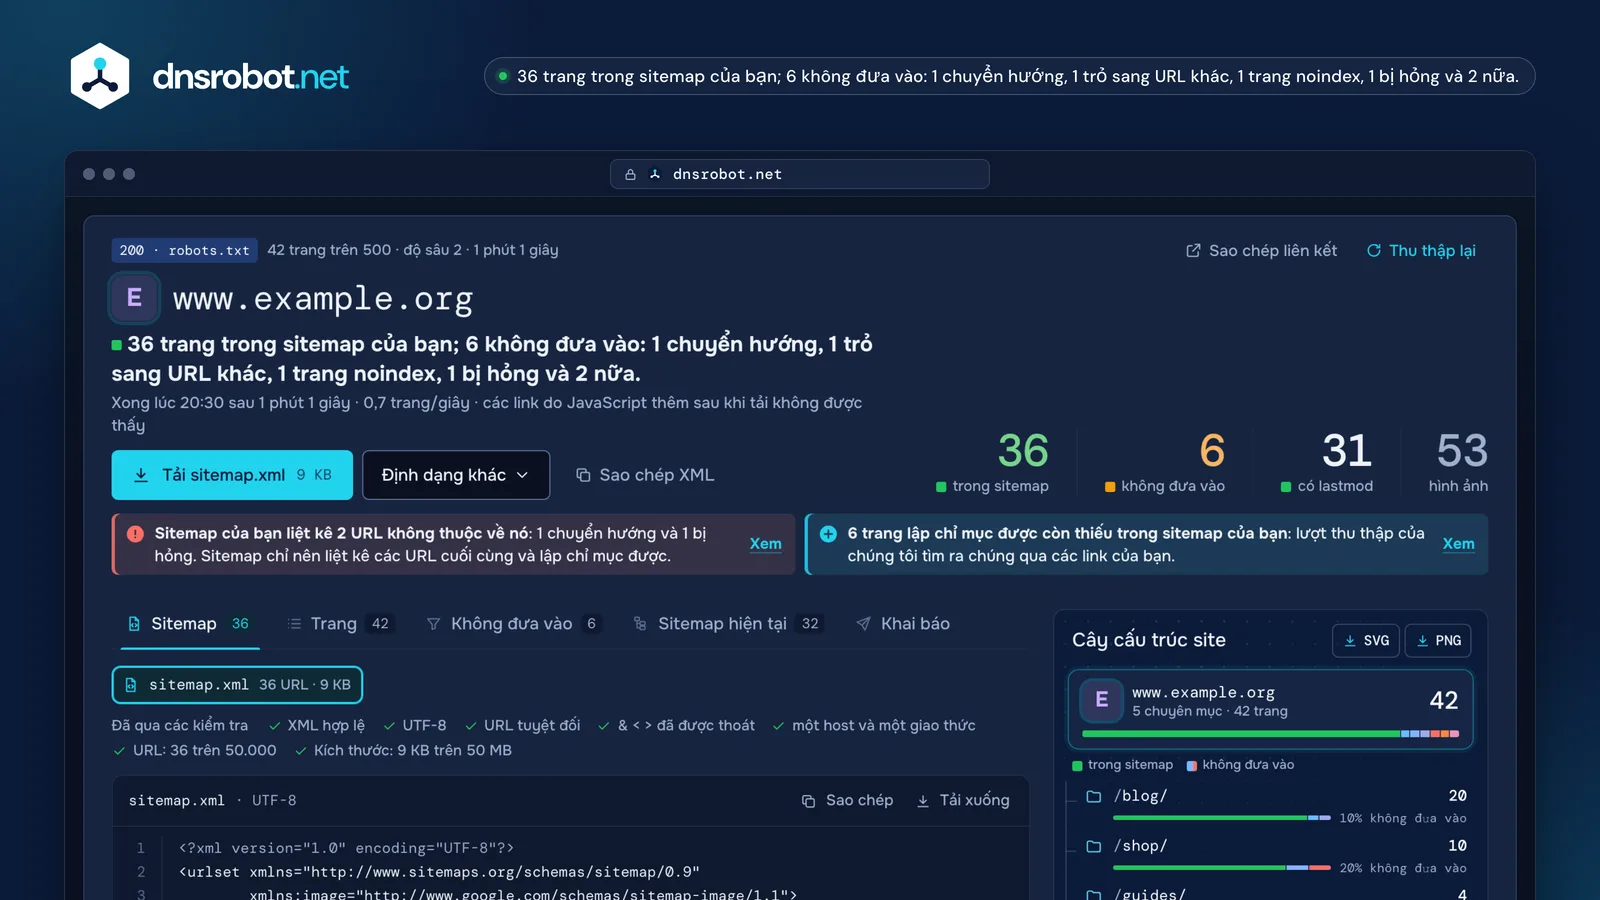Click the /shop/ folder icon

point(1094,846)
